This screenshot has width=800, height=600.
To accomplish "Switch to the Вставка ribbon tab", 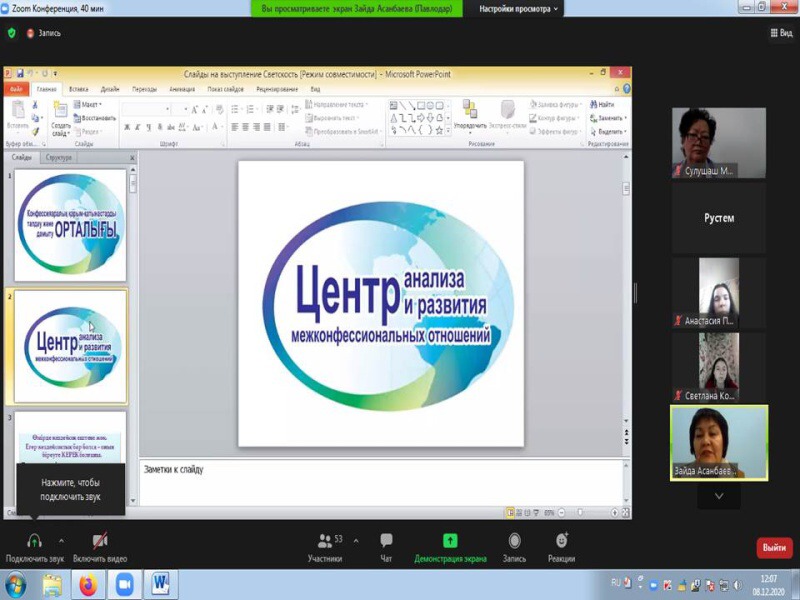I will (x=79, y=89).
